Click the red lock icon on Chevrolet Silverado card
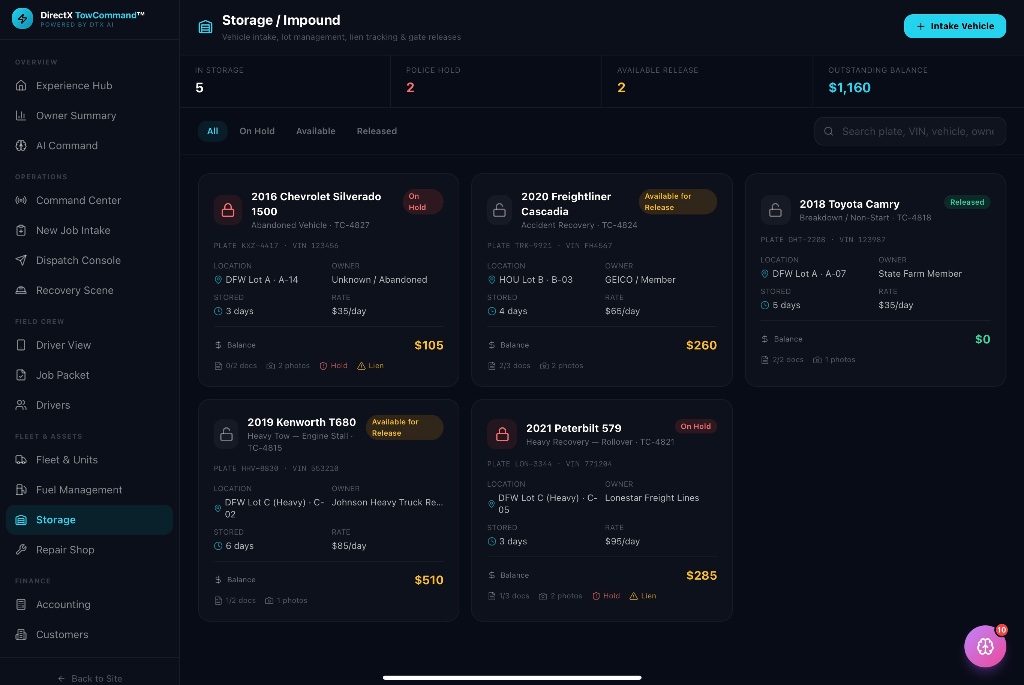Viewport: 1024px width, 685px height. (227, 210)
